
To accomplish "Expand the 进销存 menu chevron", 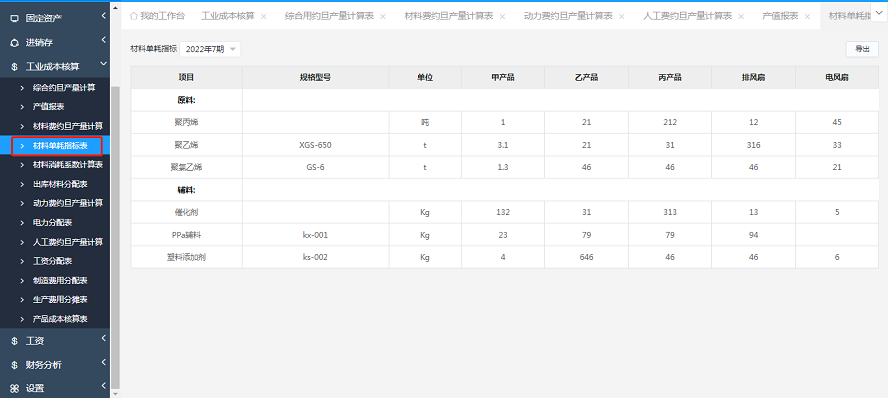I will point(104,40).
